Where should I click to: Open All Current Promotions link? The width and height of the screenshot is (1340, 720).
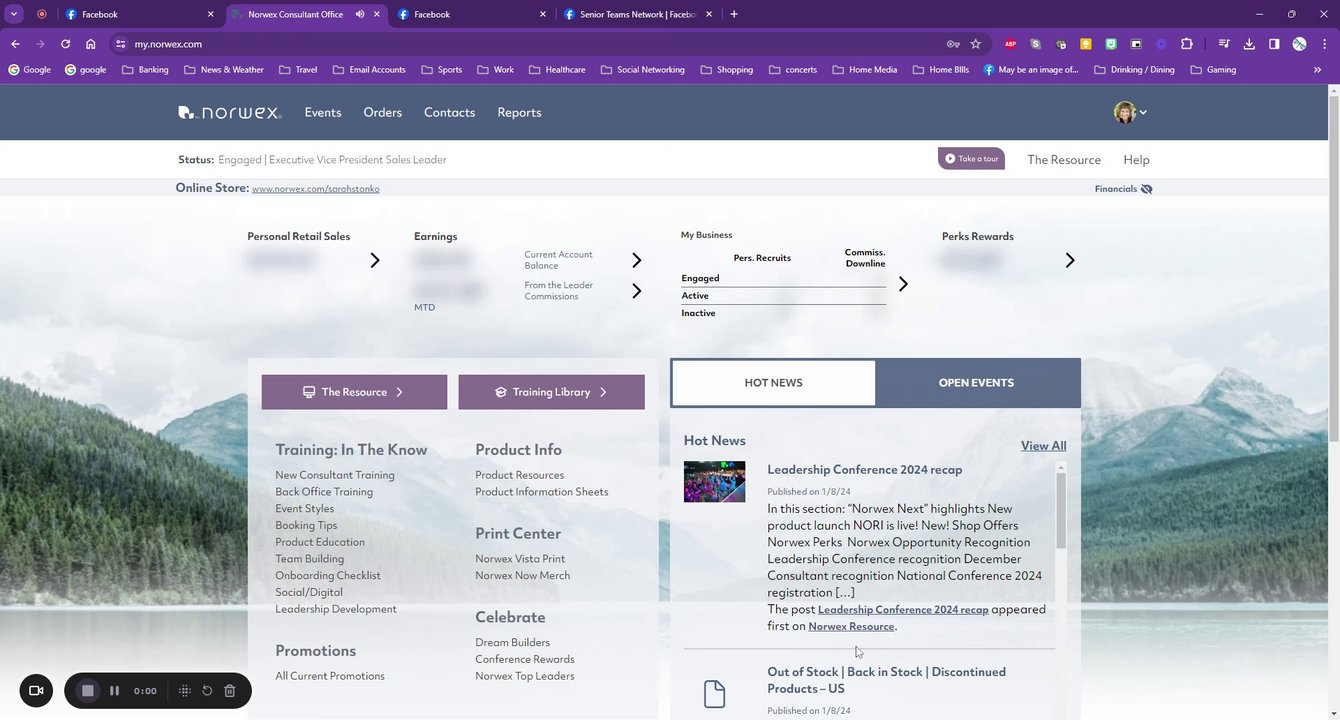point(330,676)
